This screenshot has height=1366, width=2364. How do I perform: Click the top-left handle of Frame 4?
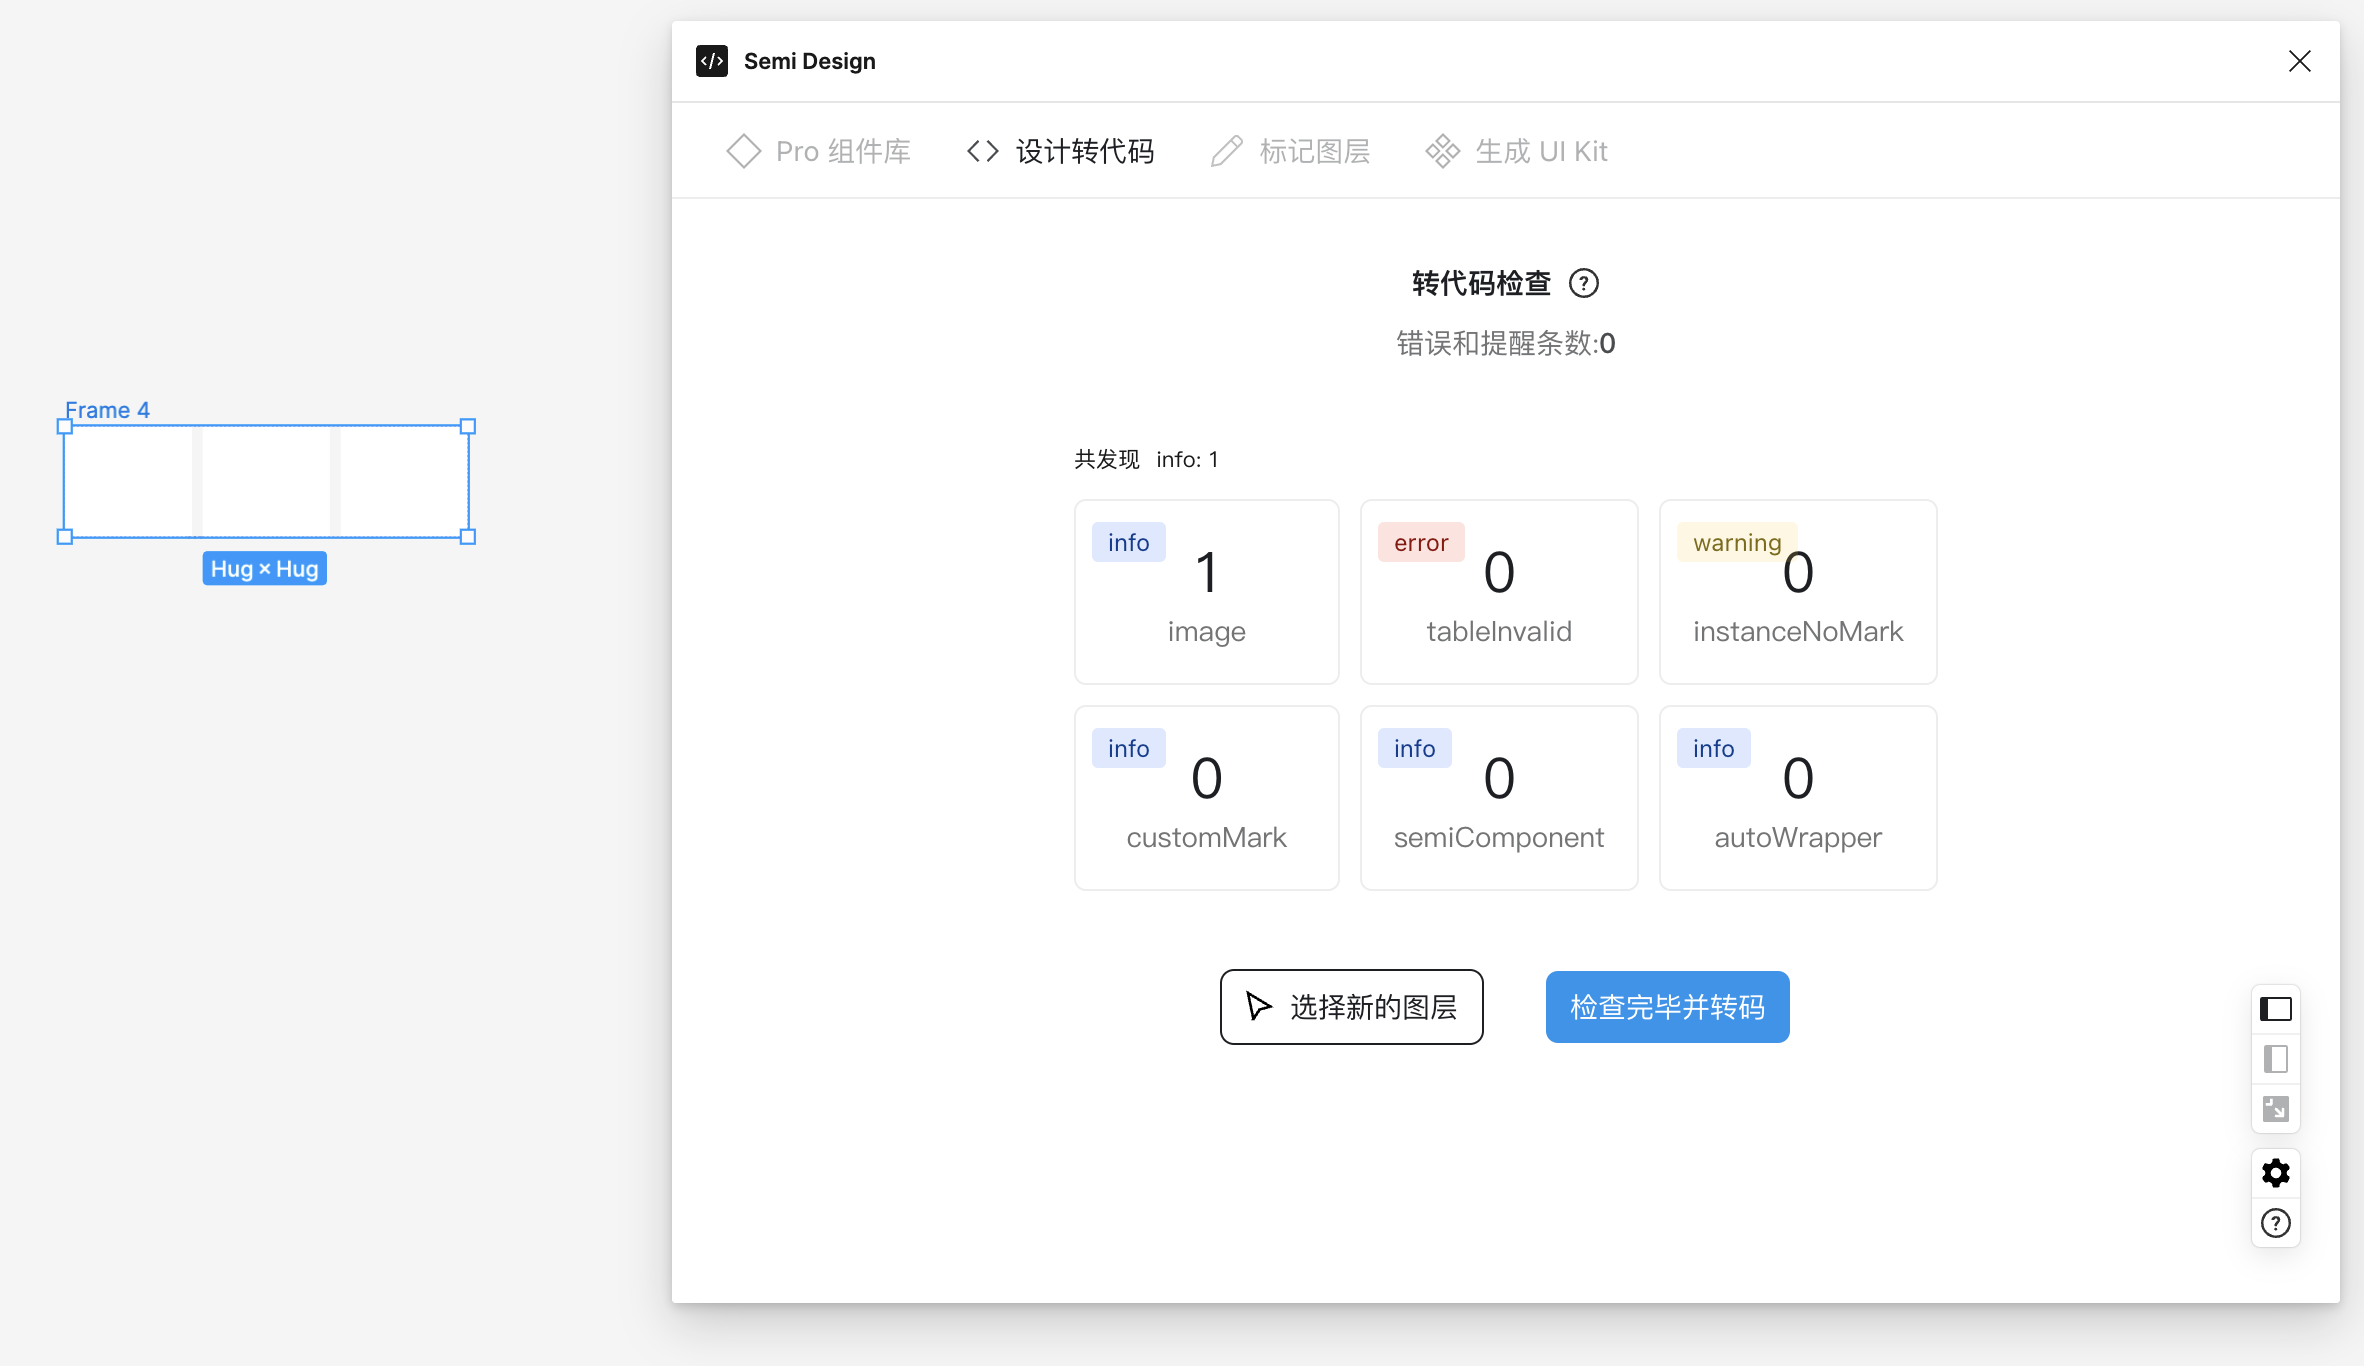65,426
